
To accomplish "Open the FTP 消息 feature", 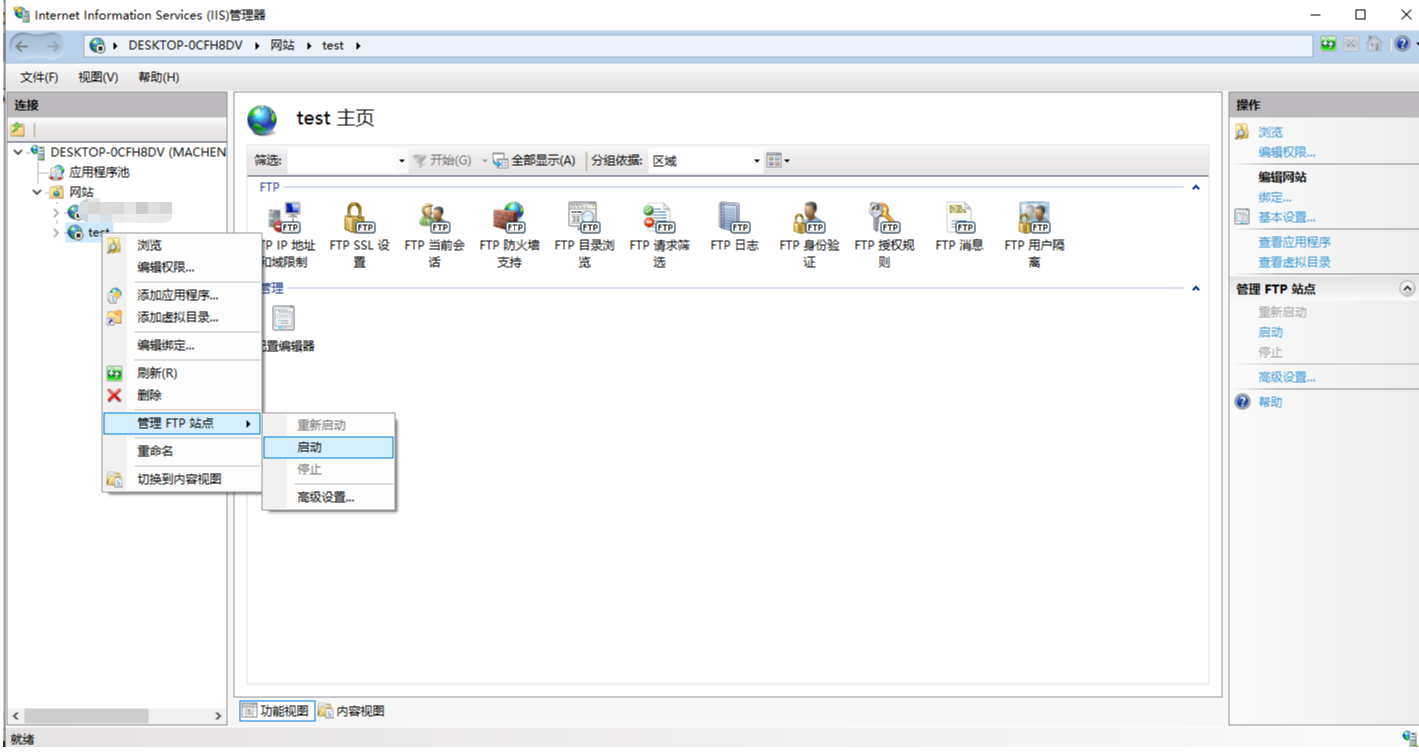I will pos(959,226).
